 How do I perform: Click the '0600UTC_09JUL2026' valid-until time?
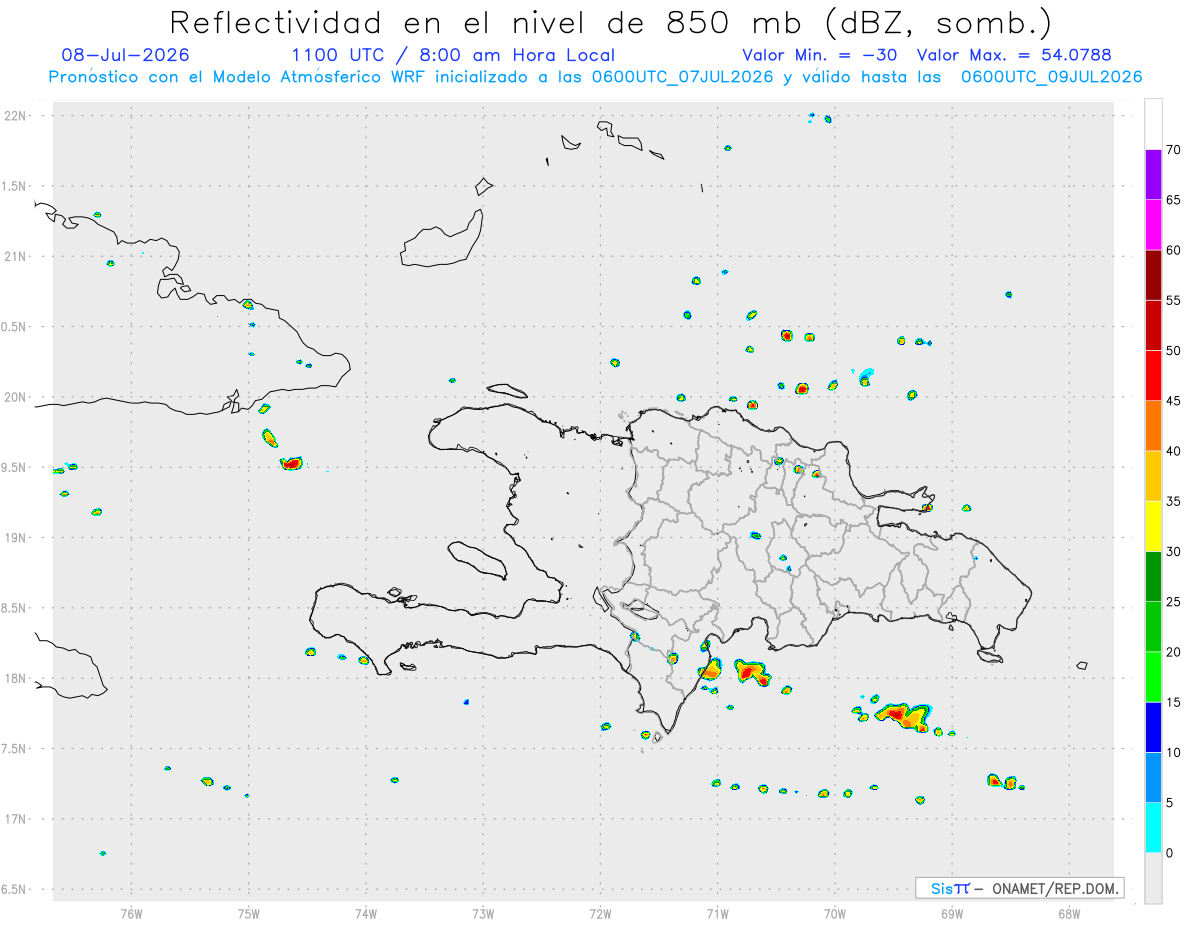(1051, 77)
